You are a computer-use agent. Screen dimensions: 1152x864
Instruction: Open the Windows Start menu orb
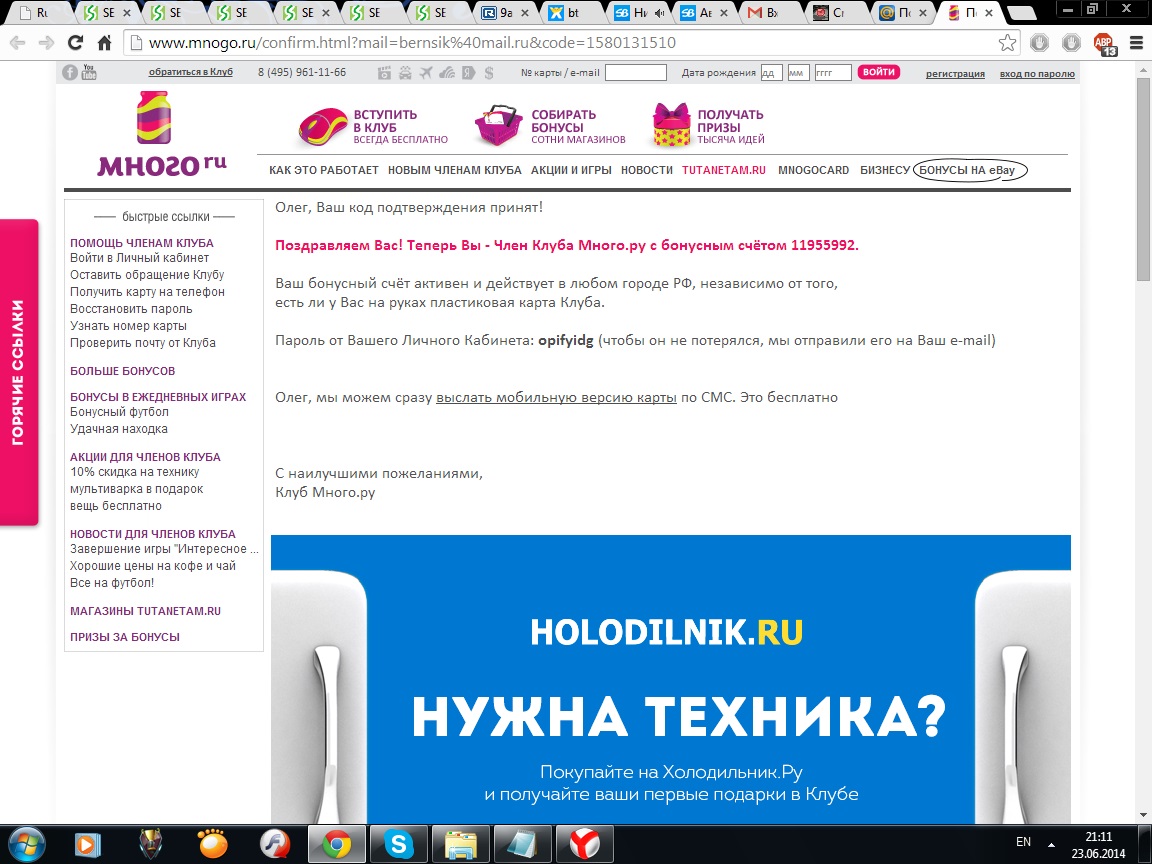point(27,844)
